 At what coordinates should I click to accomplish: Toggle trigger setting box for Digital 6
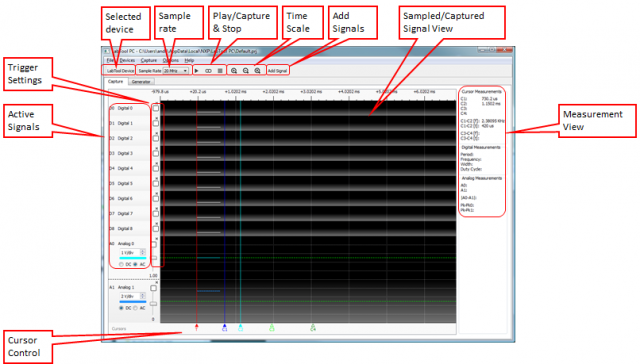156,198
